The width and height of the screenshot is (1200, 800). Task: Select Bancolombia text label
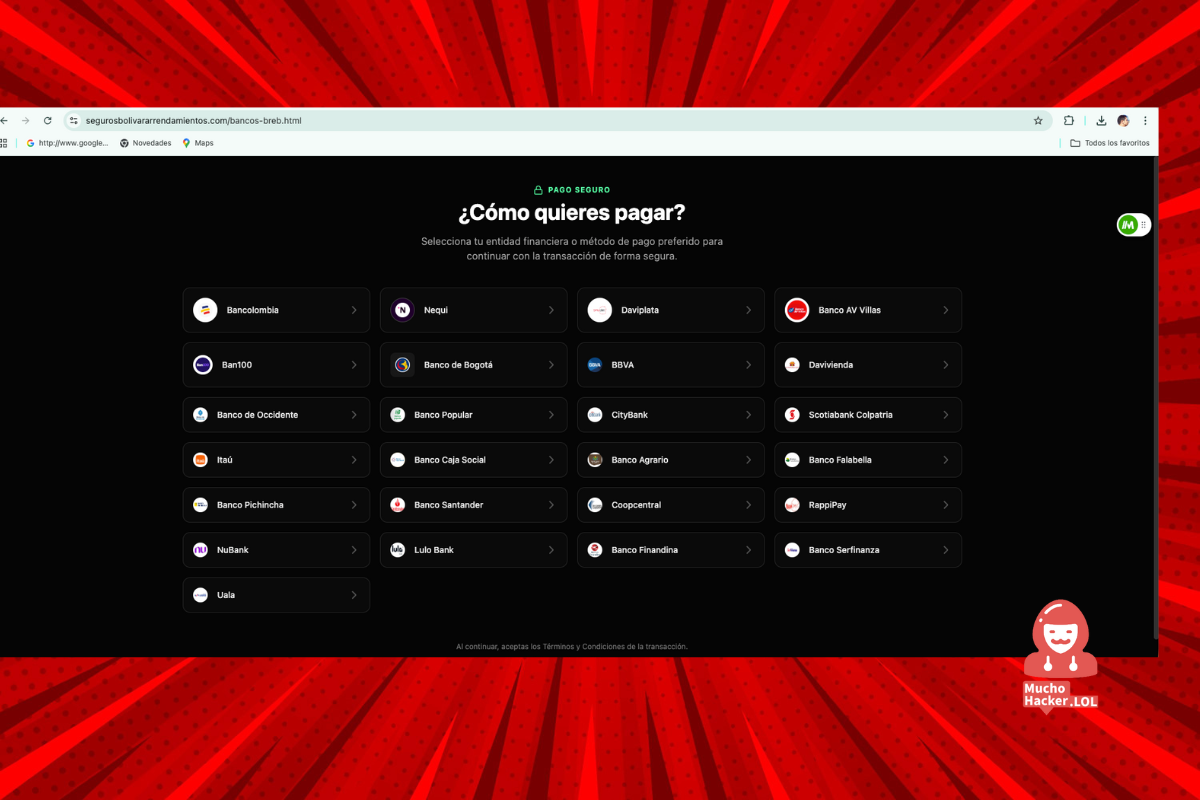[x=253, y=310]
